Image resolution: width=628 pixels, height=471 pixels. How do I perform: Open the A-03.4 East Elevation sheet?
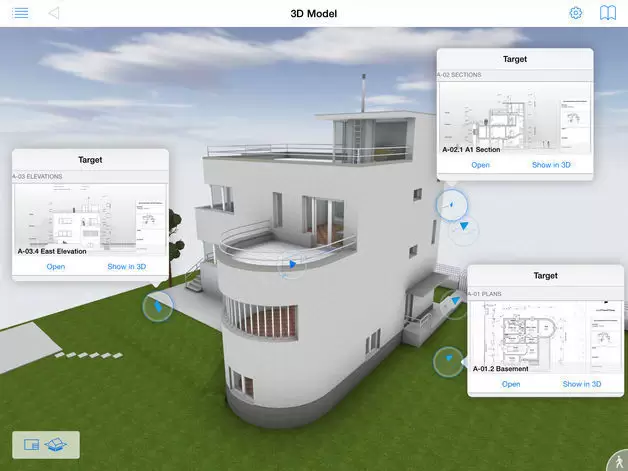pyautogui.click(x=55, y=266)
